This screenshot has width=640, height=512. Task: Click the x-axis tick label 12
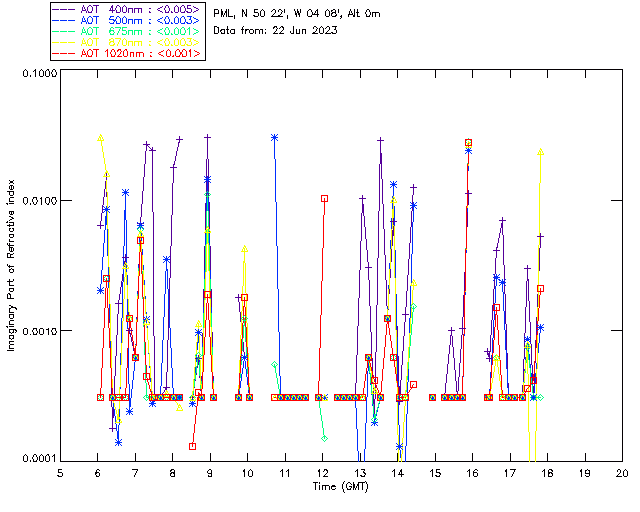tap(322, 473)
